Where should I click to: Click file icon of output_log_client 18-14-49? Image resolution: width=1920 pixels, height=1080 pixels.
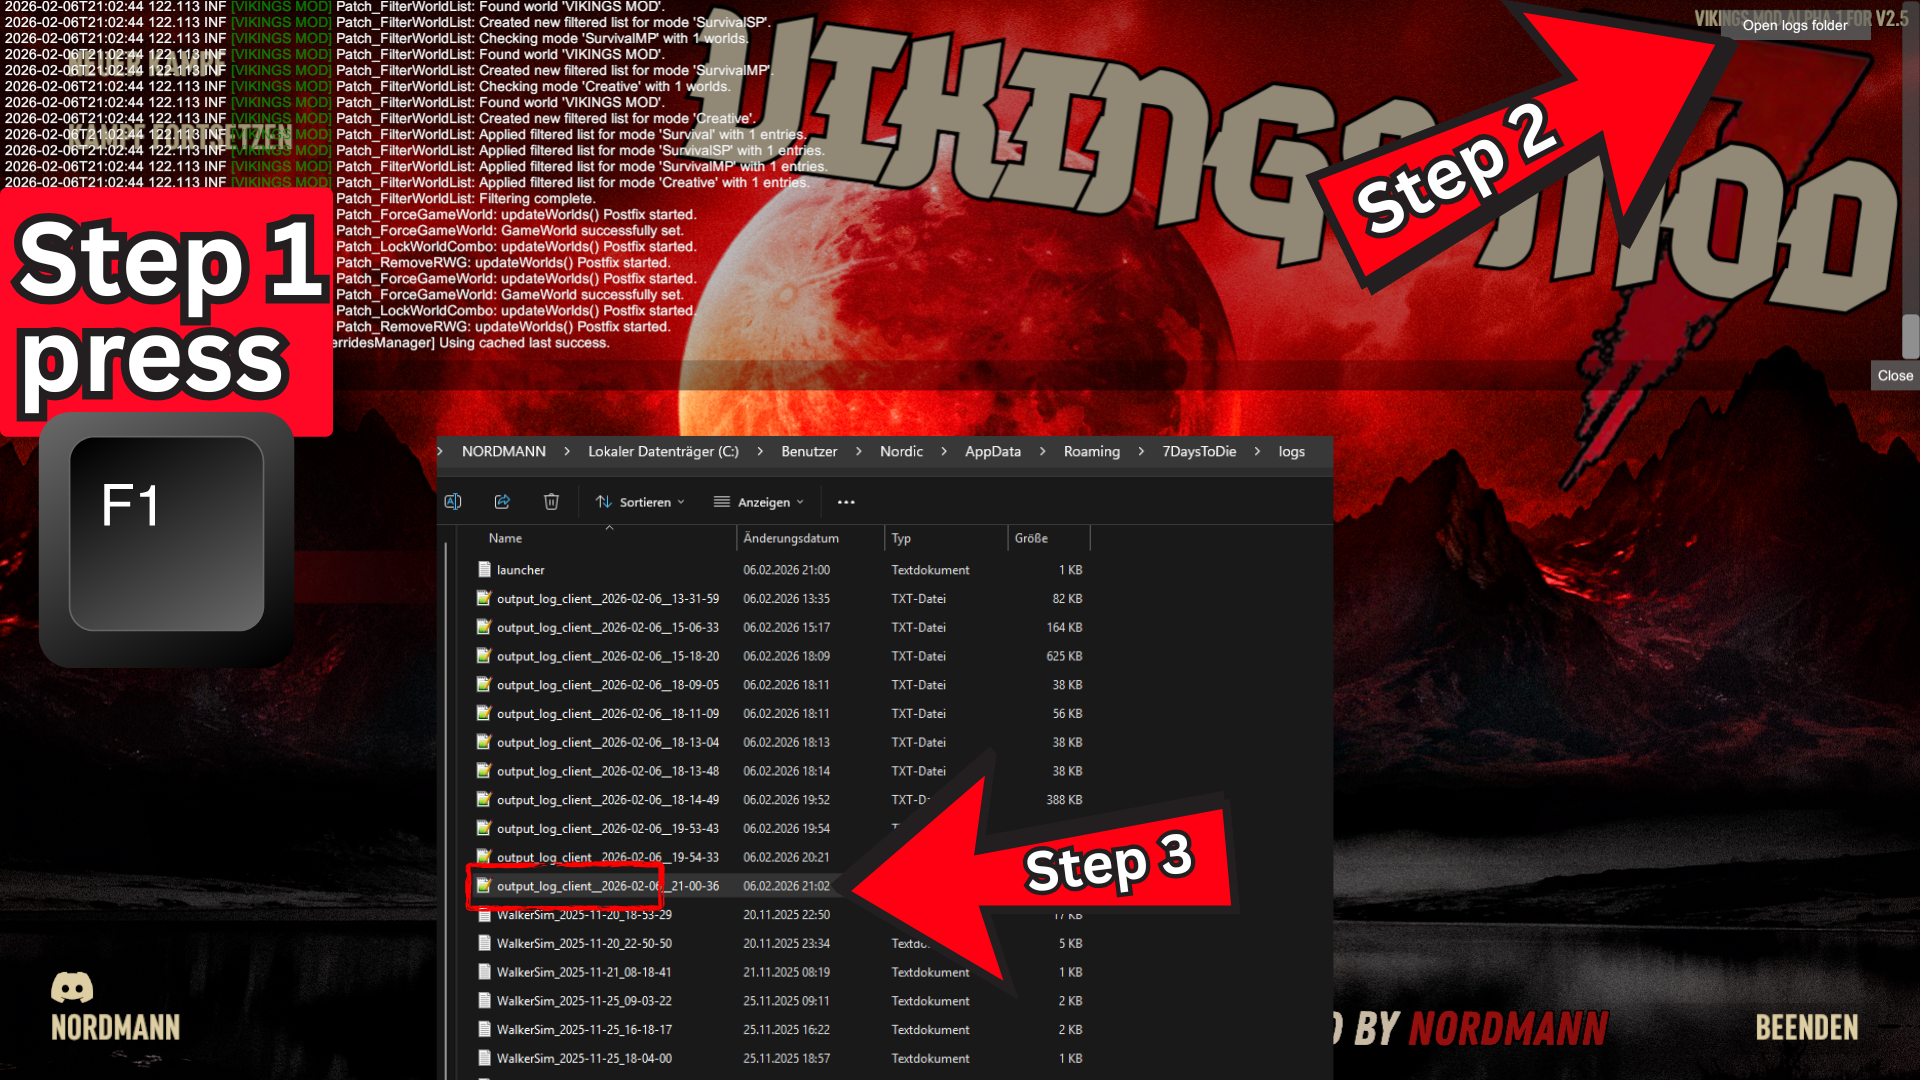click(x=484, y=799)
